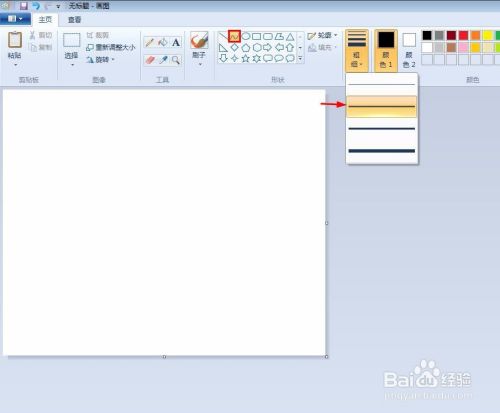Open the Customize Quick Access Toolbar arrow

[58, 6]
